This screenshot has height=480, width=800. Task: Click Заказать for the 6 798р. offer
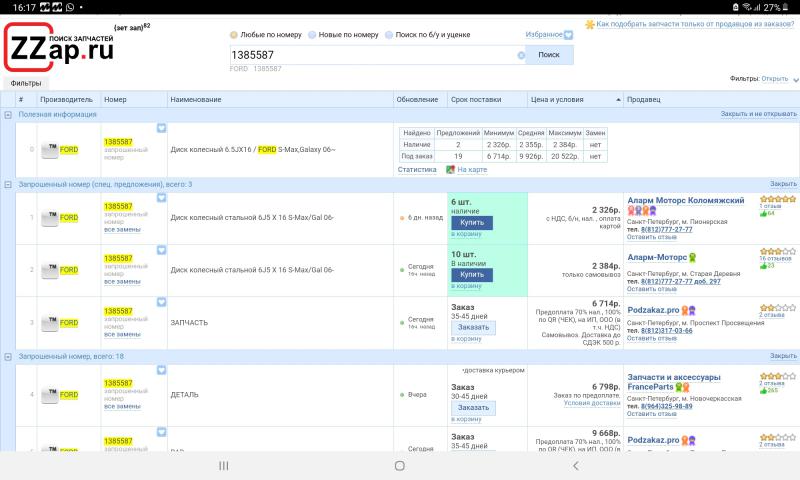pos(473,408)
